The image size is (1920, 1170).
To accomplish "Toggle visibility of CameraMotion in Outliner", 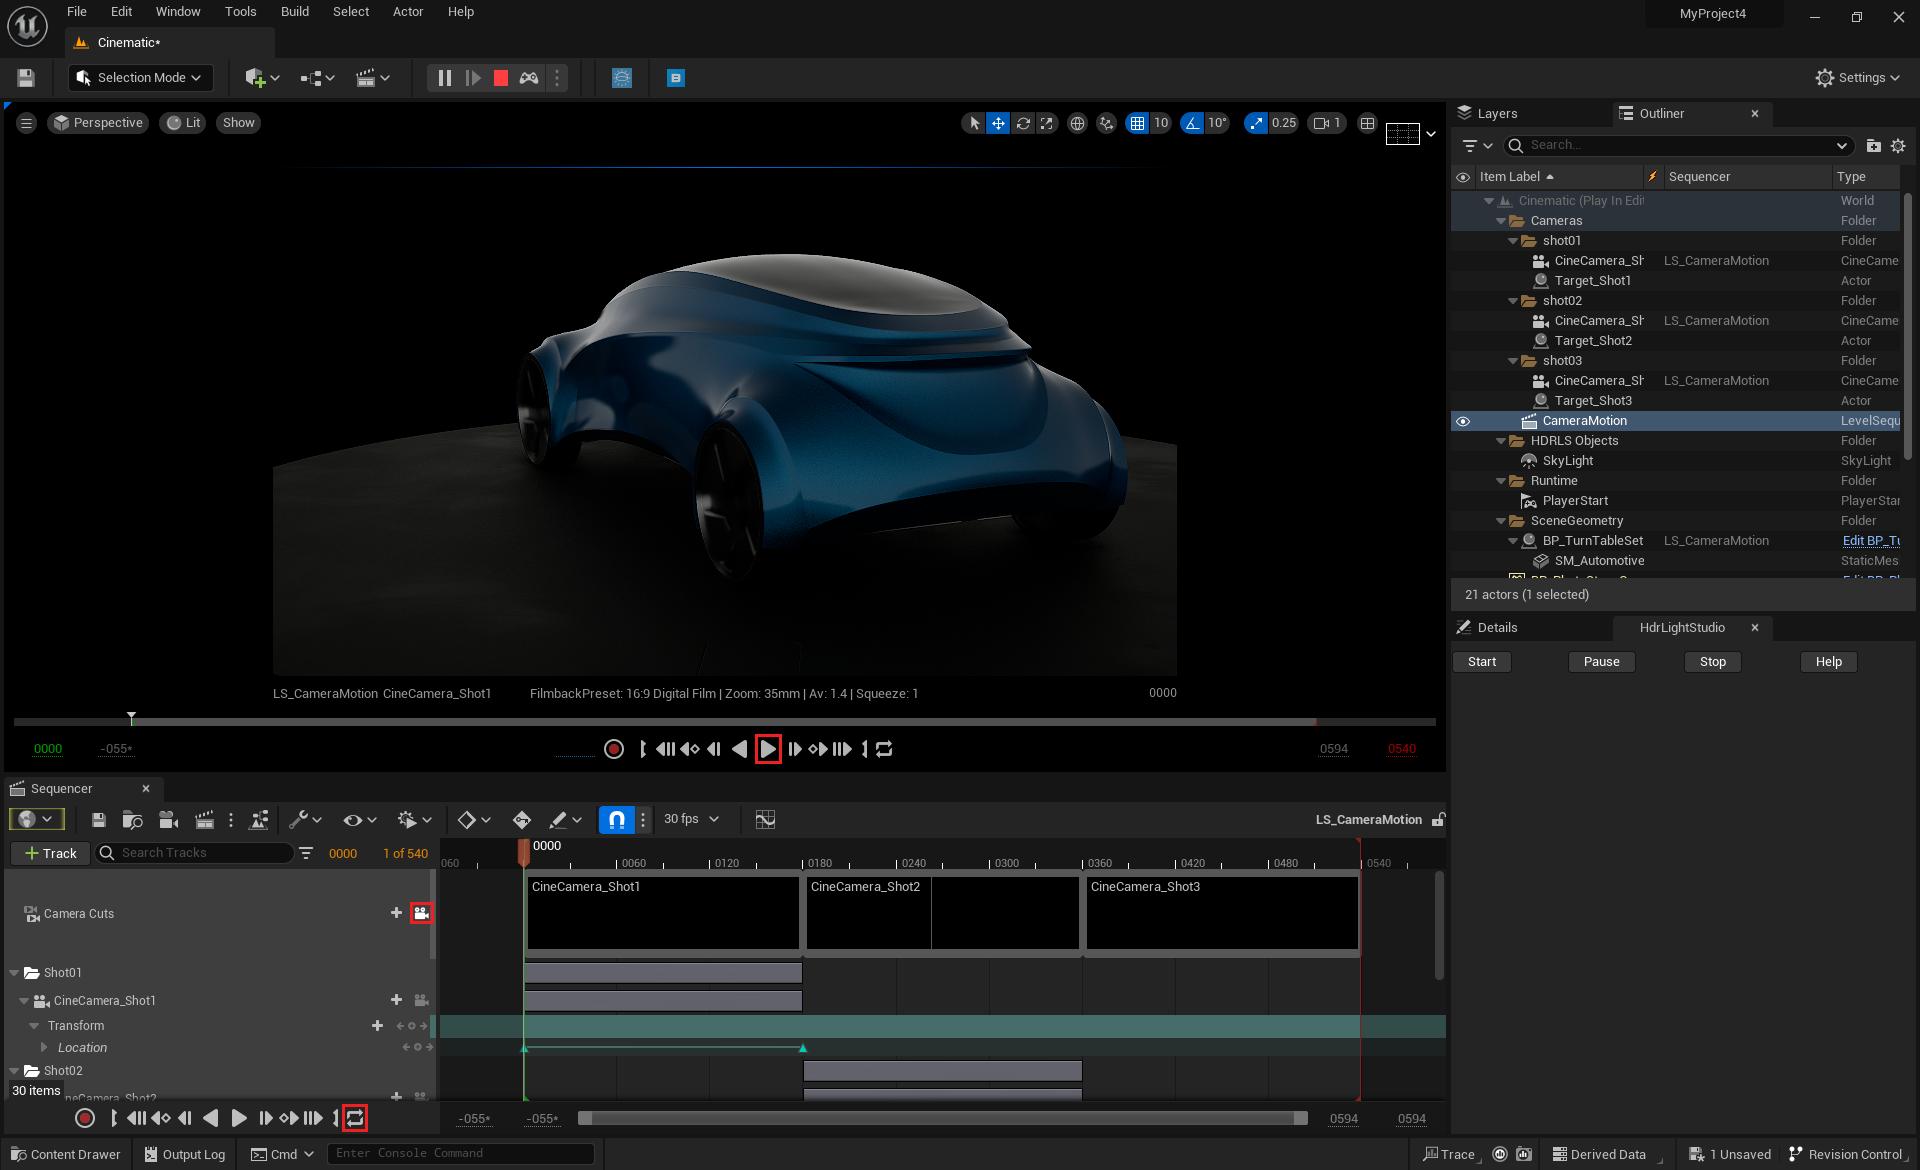I will point(1461,420).
